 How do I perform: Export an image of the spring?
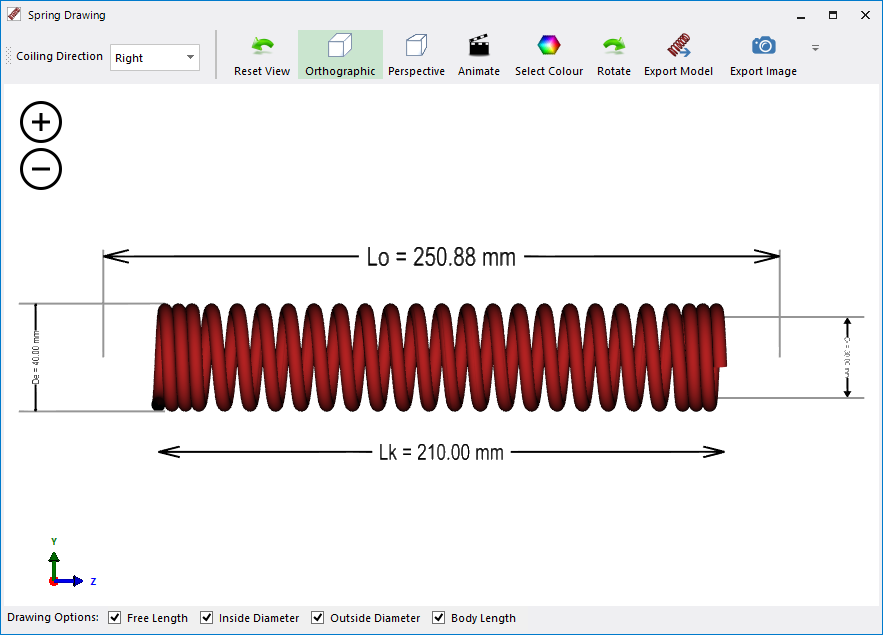click(x=762, y=54)
